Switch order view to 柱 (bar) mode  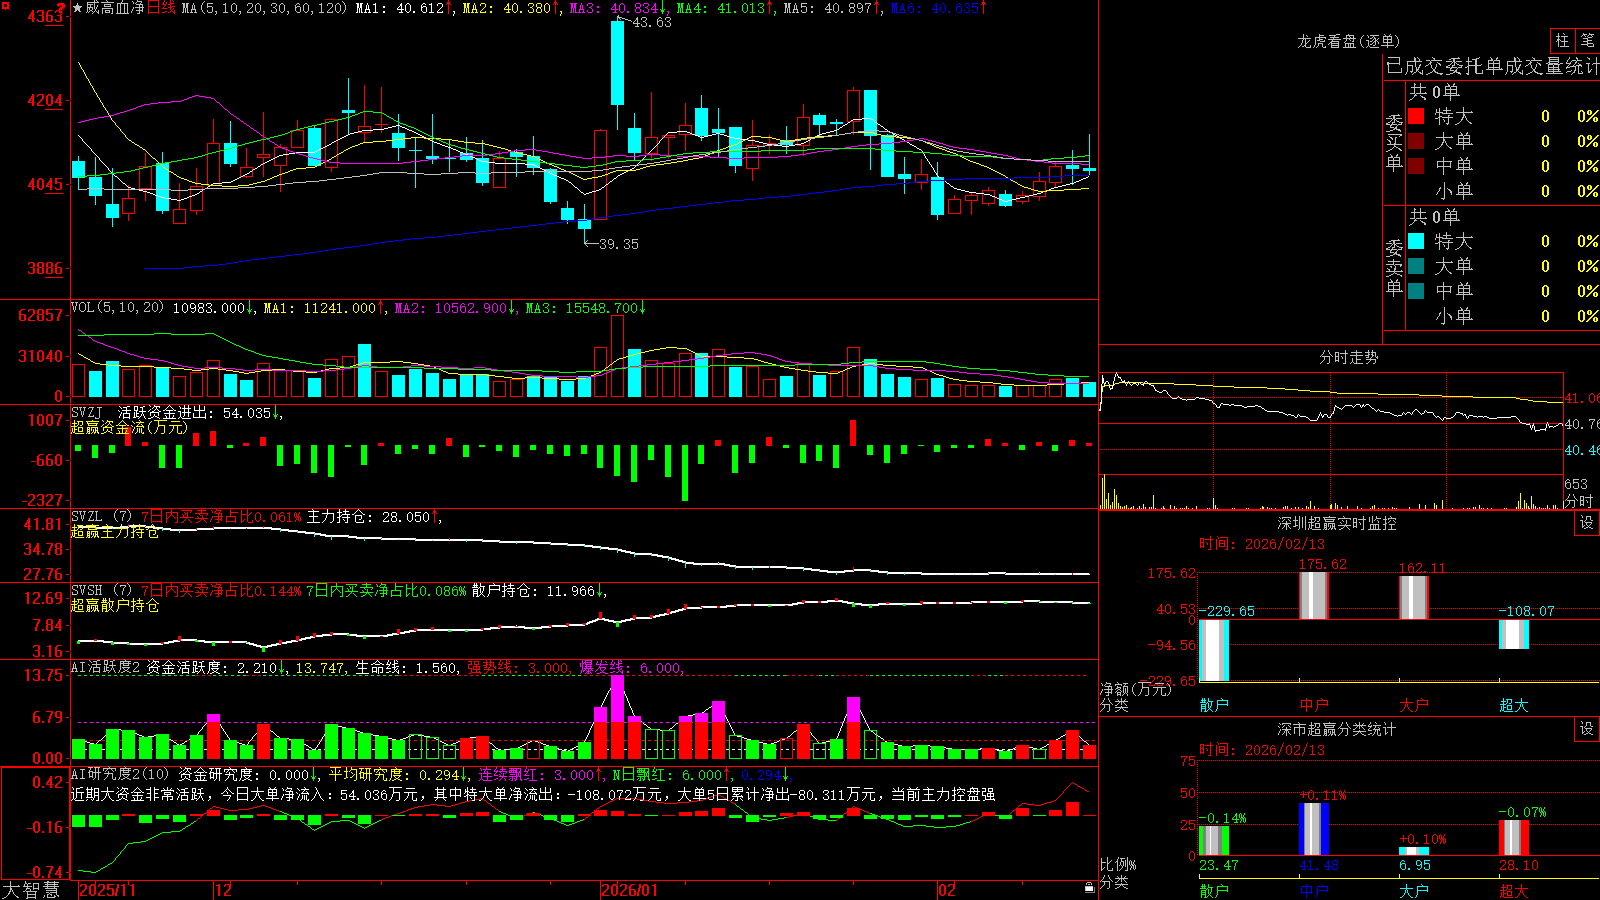pyautogui.click(x=1562, y=41)
